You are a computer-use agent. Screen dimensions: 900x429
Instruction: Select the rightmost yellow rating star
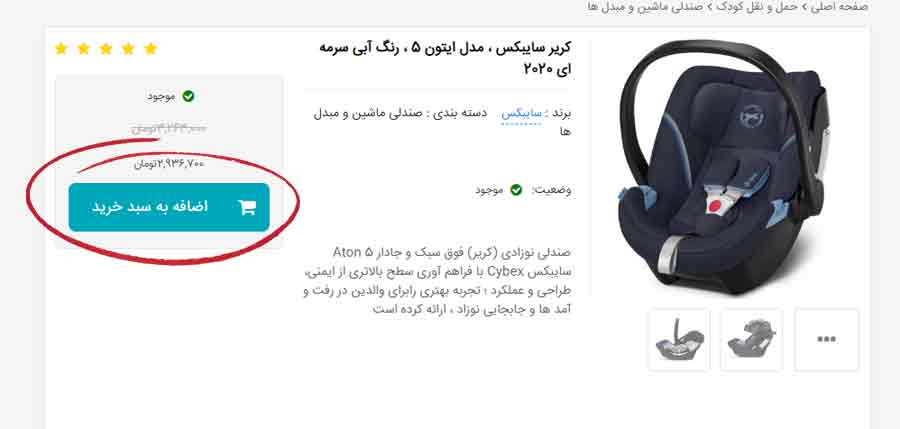(x=151, y=49)
